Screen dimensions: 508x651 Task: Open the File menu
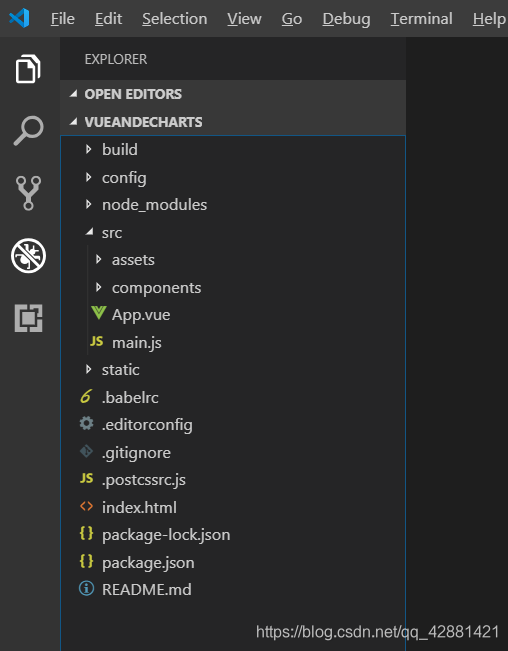point(63,19)
